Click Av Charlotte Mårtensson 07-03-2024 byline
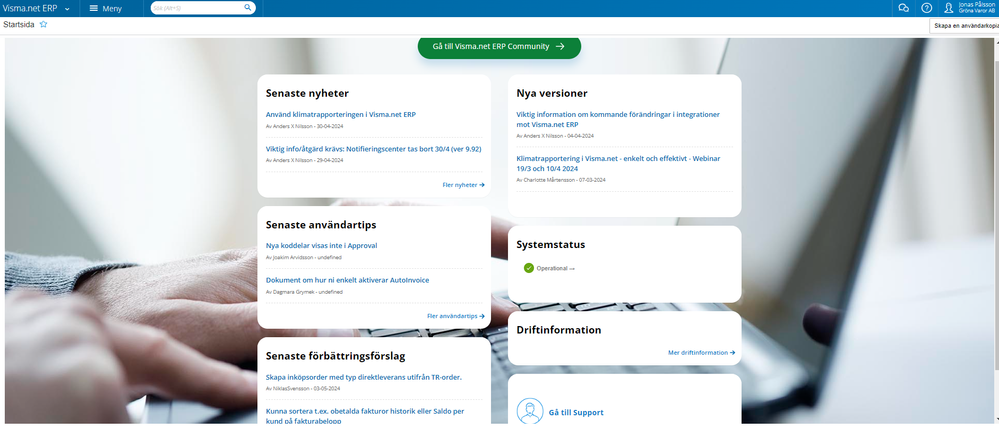999x426 pixels. coord(561,180)
